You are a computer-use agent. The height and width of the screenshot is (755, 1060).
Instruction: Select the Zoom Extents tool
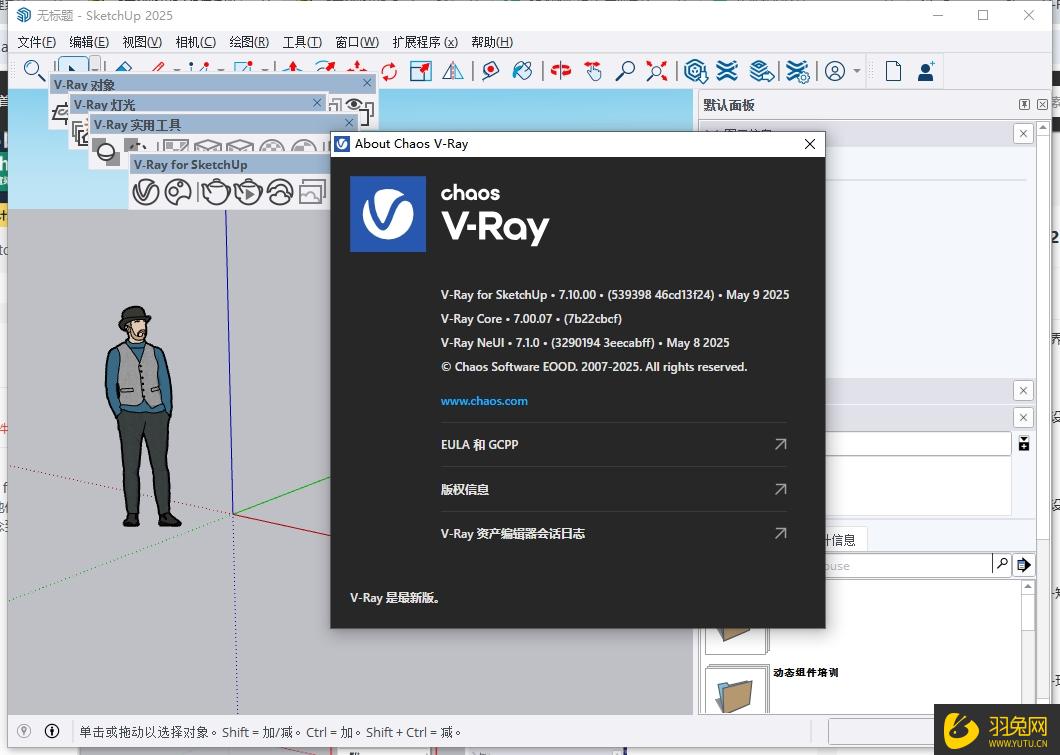tap(657, 71)
